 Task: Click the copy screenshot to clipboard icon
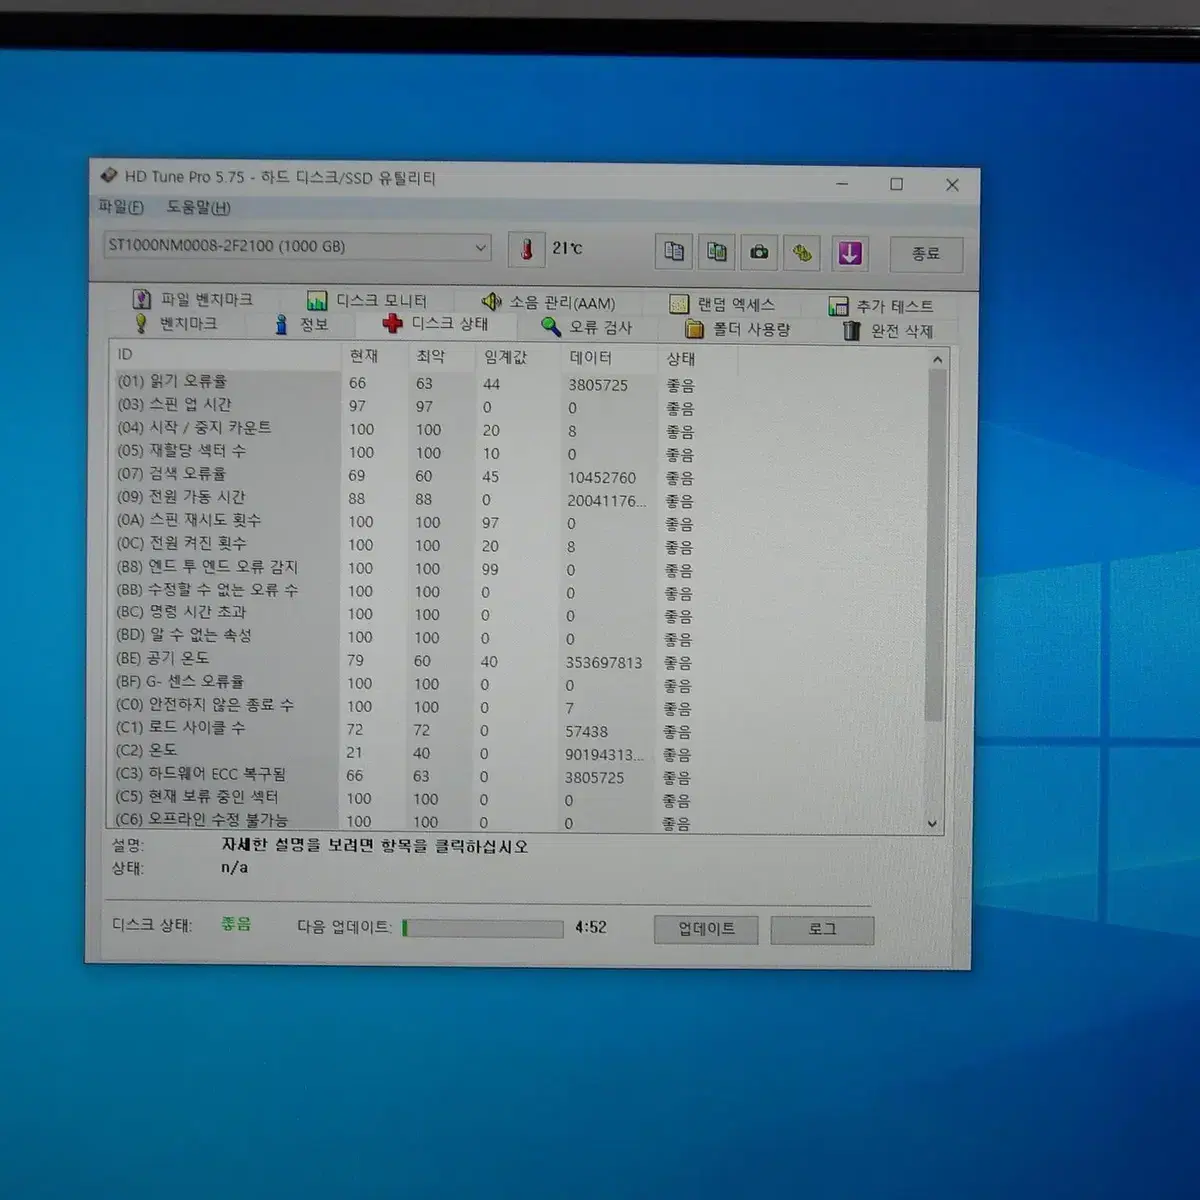(x=717, y=251)
